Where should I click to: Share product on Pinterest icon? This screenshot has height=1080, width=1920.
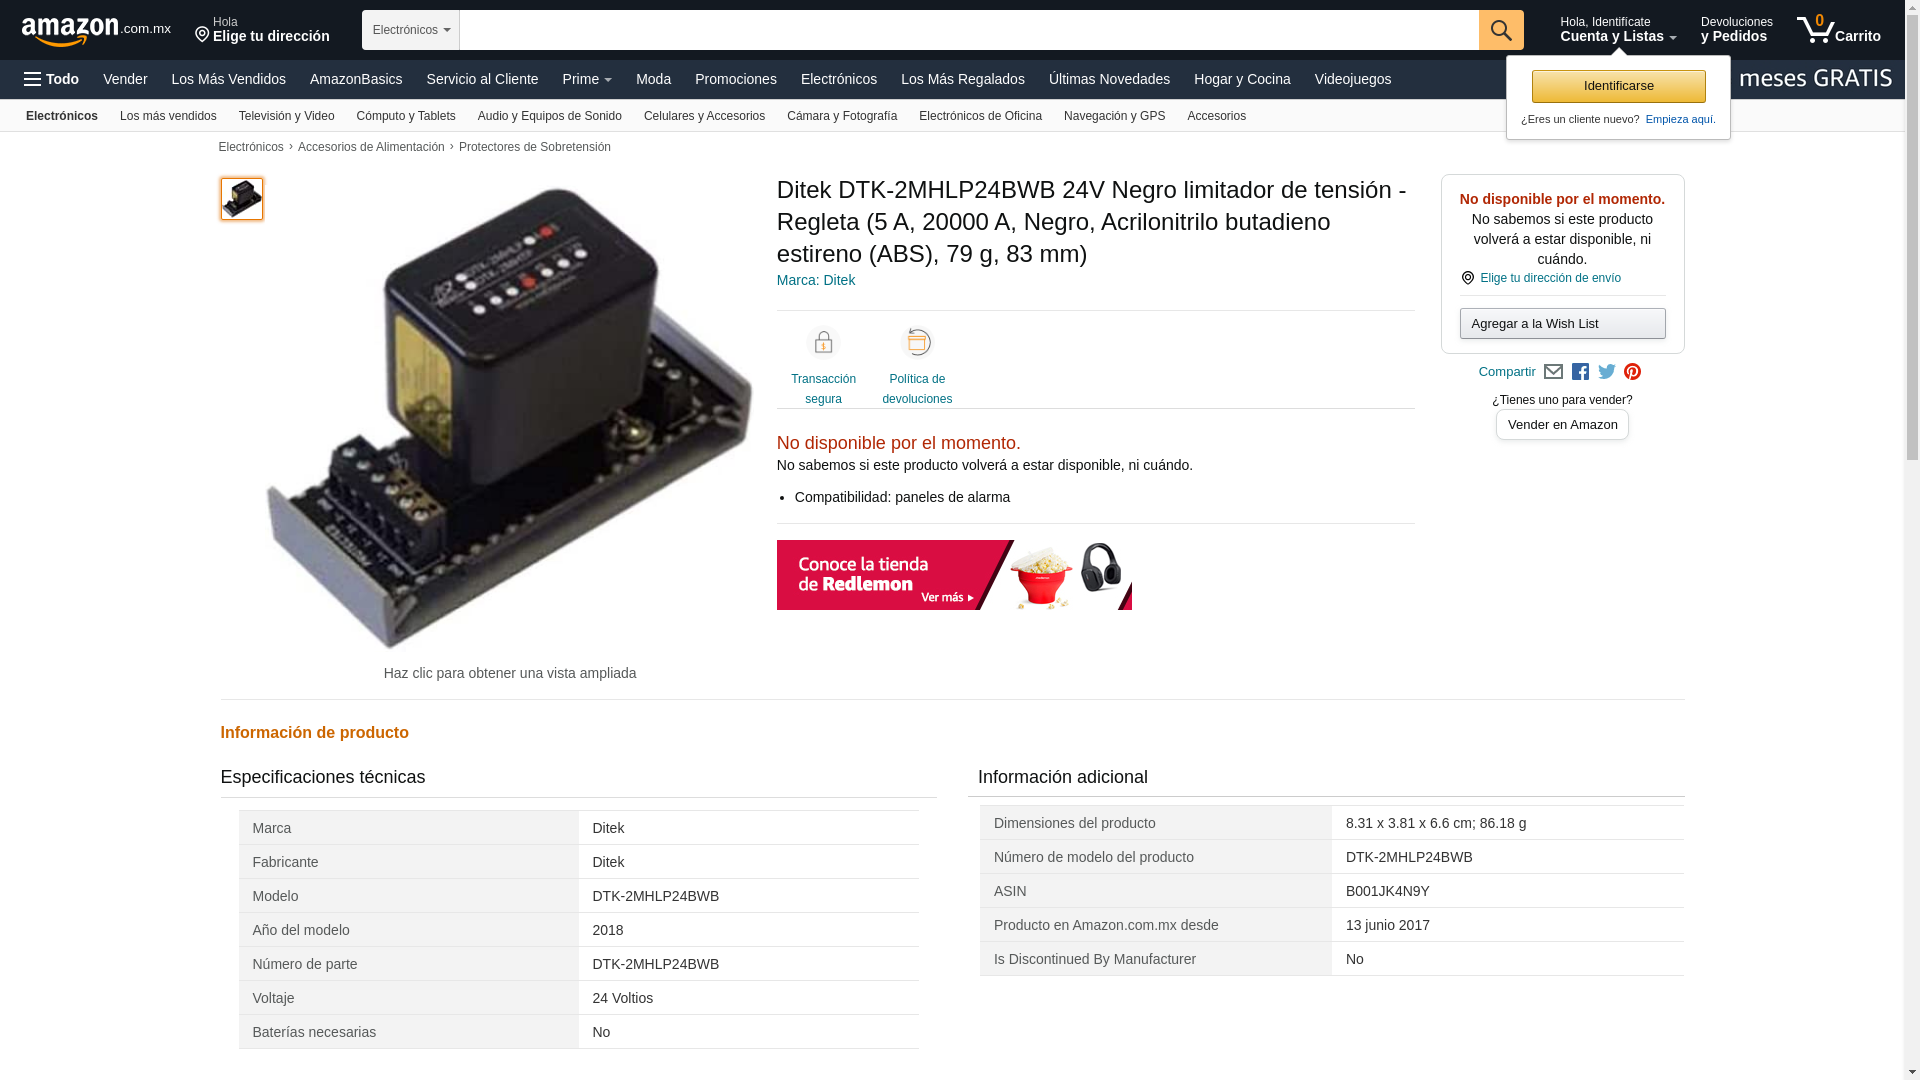(x=1632, y=372)
